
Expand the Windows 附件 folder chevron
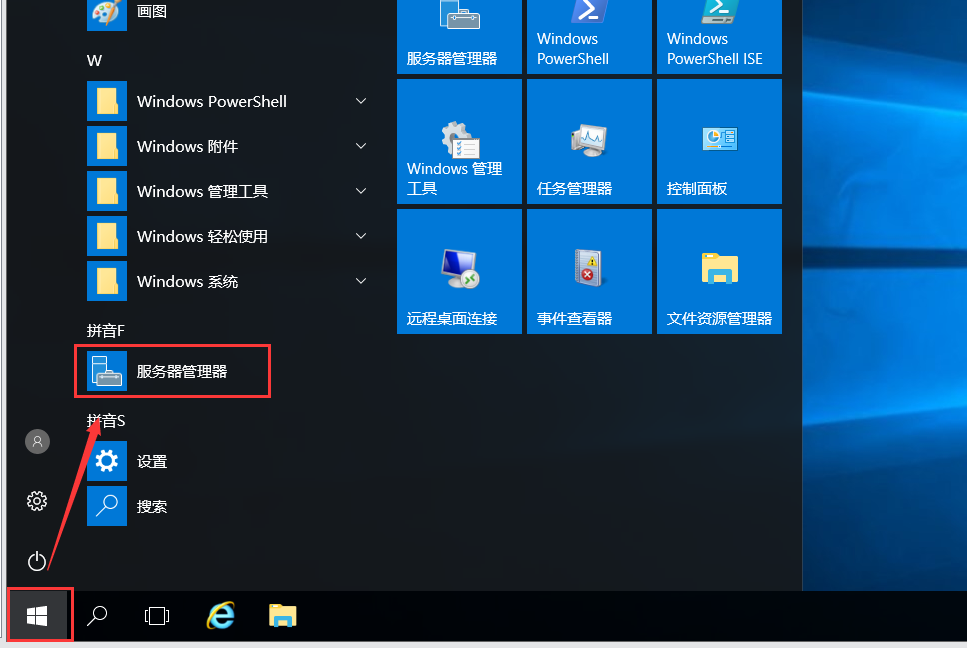pos(361,146)
